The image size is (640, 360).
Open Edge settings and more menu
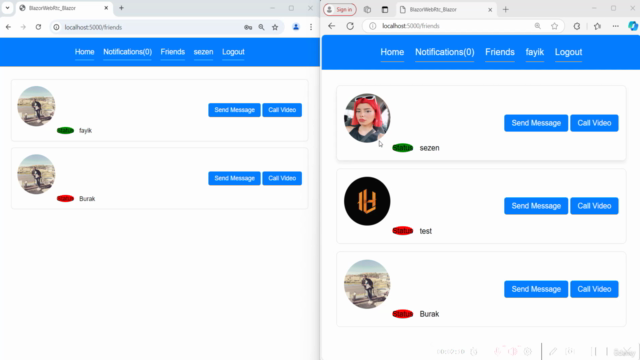pos(616,26)
